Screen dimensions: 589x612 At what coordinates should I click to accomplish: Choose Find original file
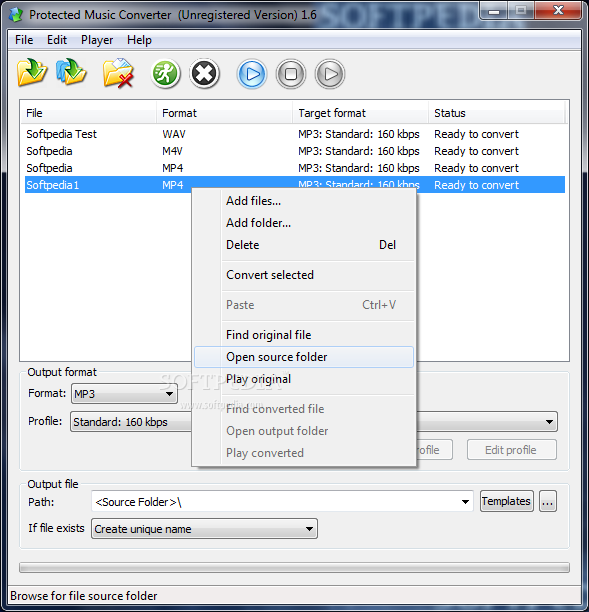click(304, 335)
